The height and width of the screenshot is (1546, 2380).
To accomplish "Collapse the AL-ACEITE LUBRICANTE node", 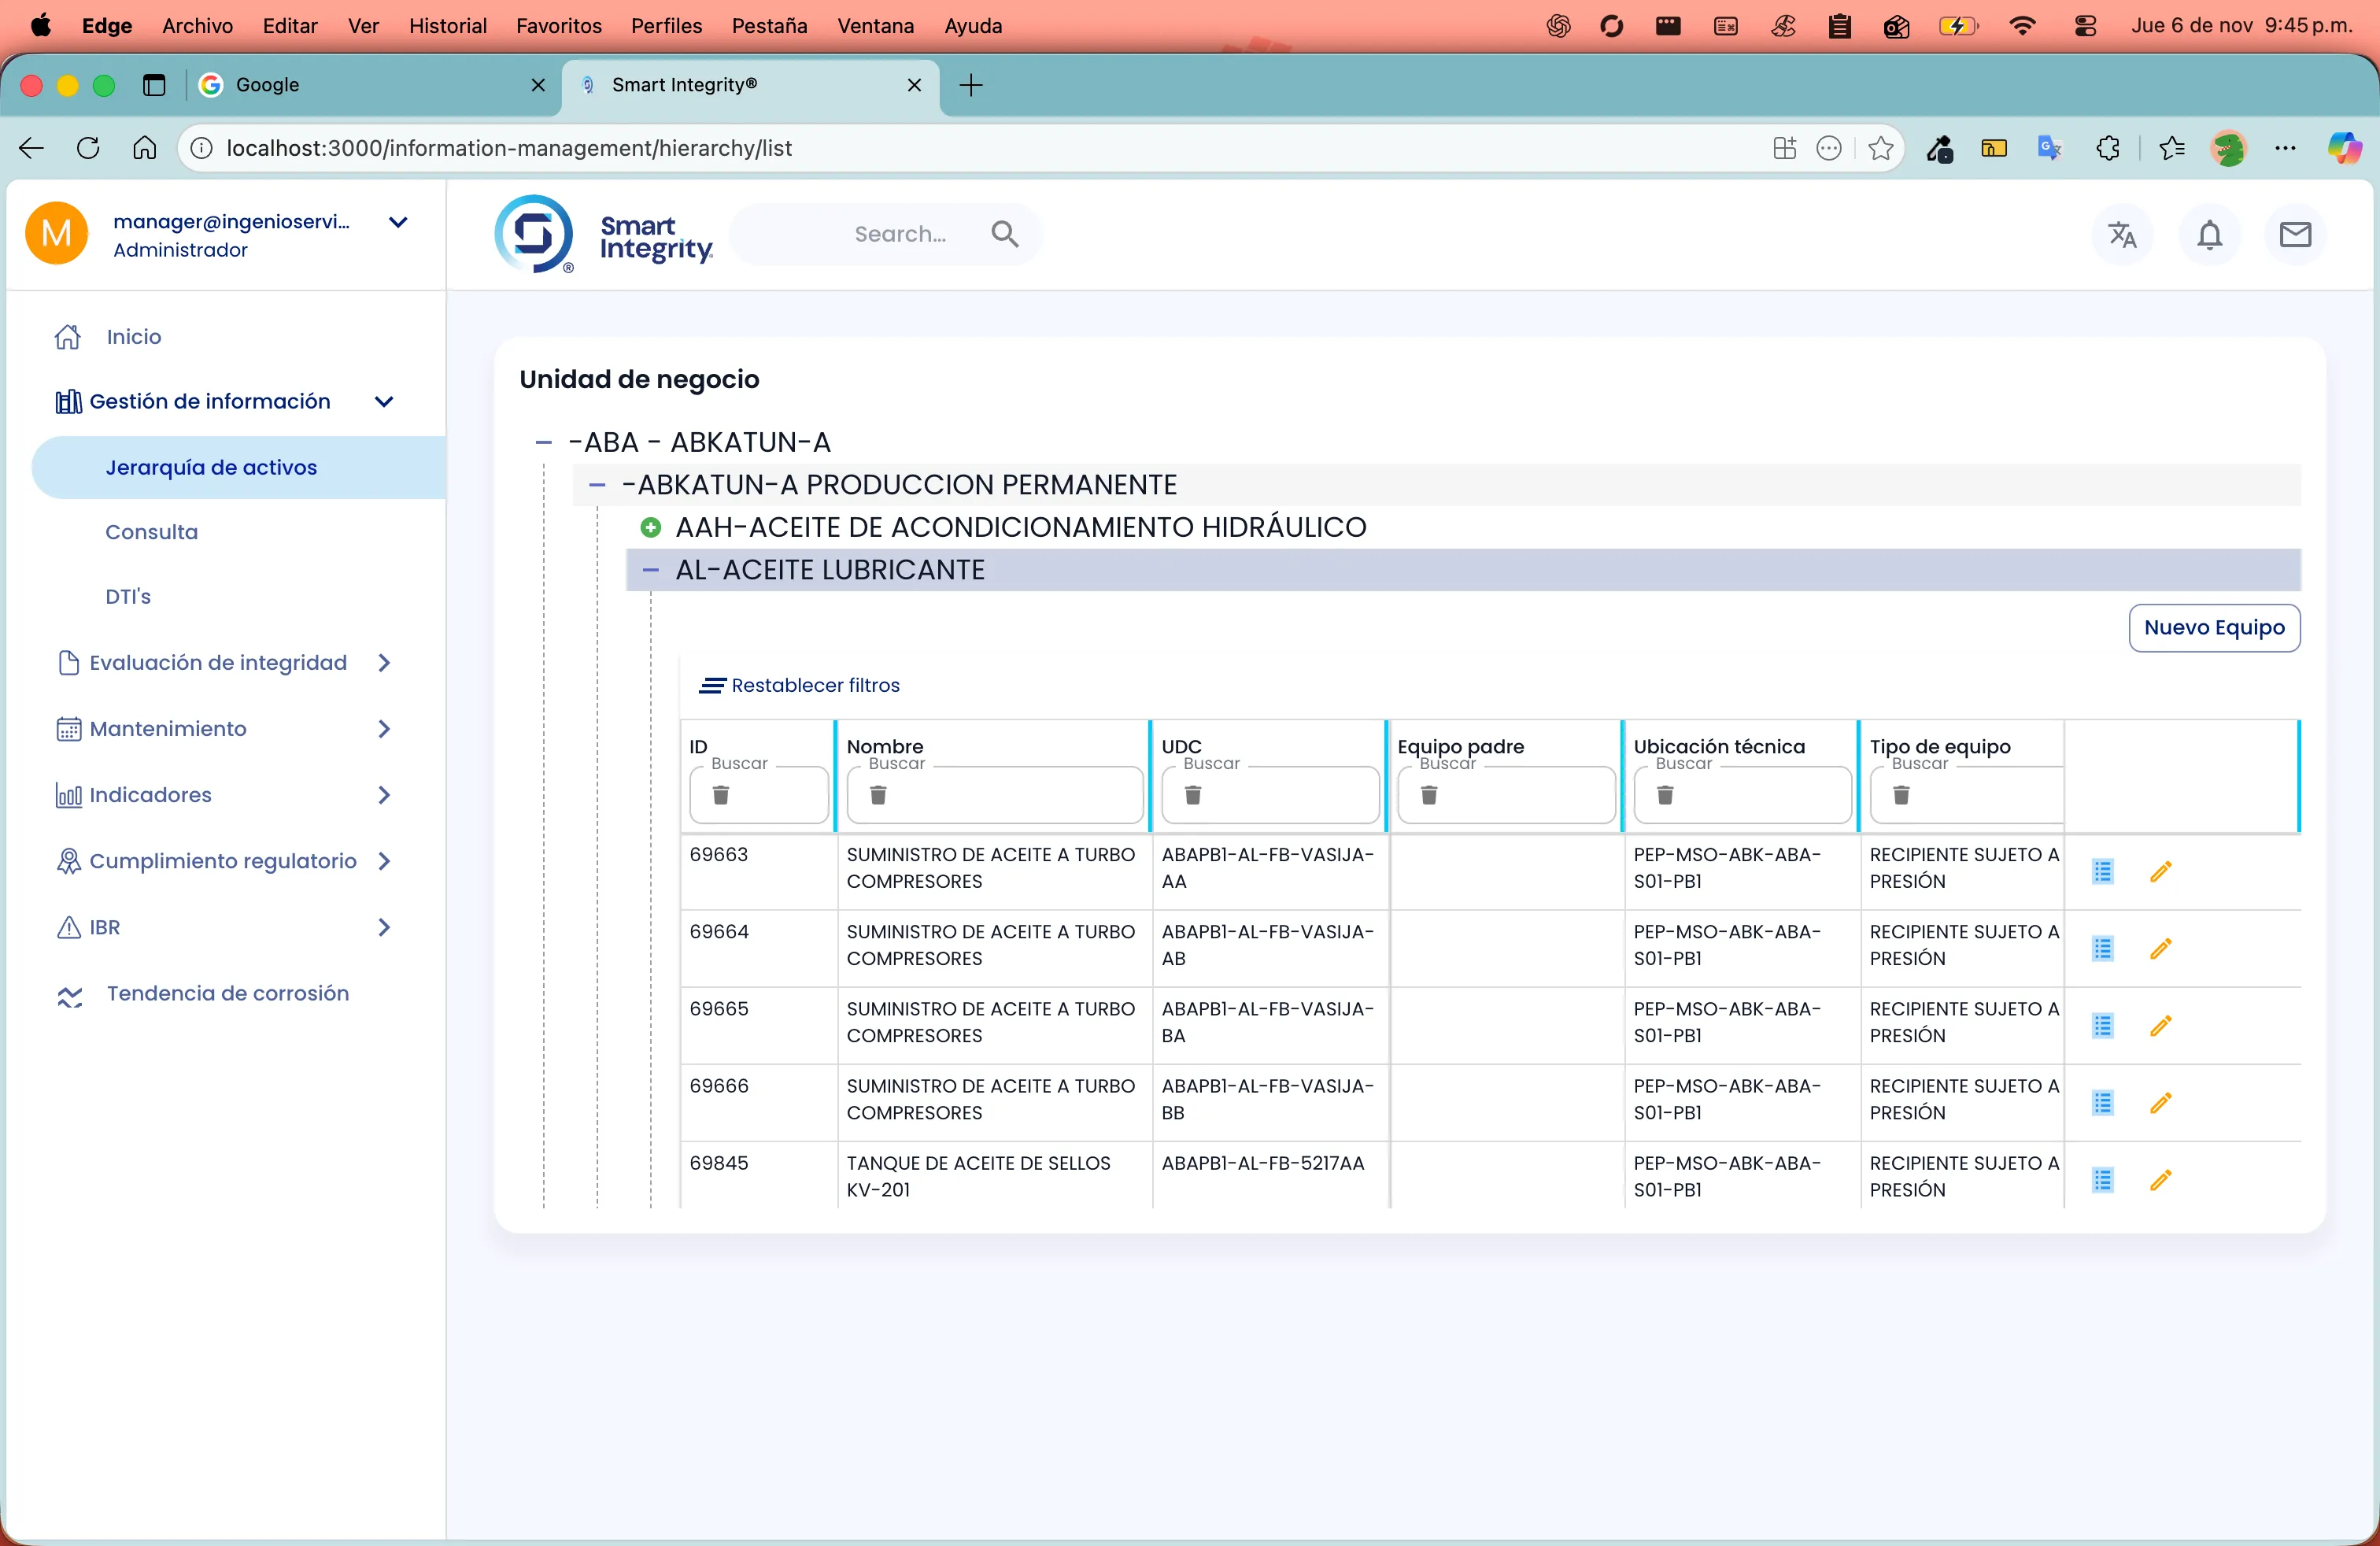I will (650, 570).
